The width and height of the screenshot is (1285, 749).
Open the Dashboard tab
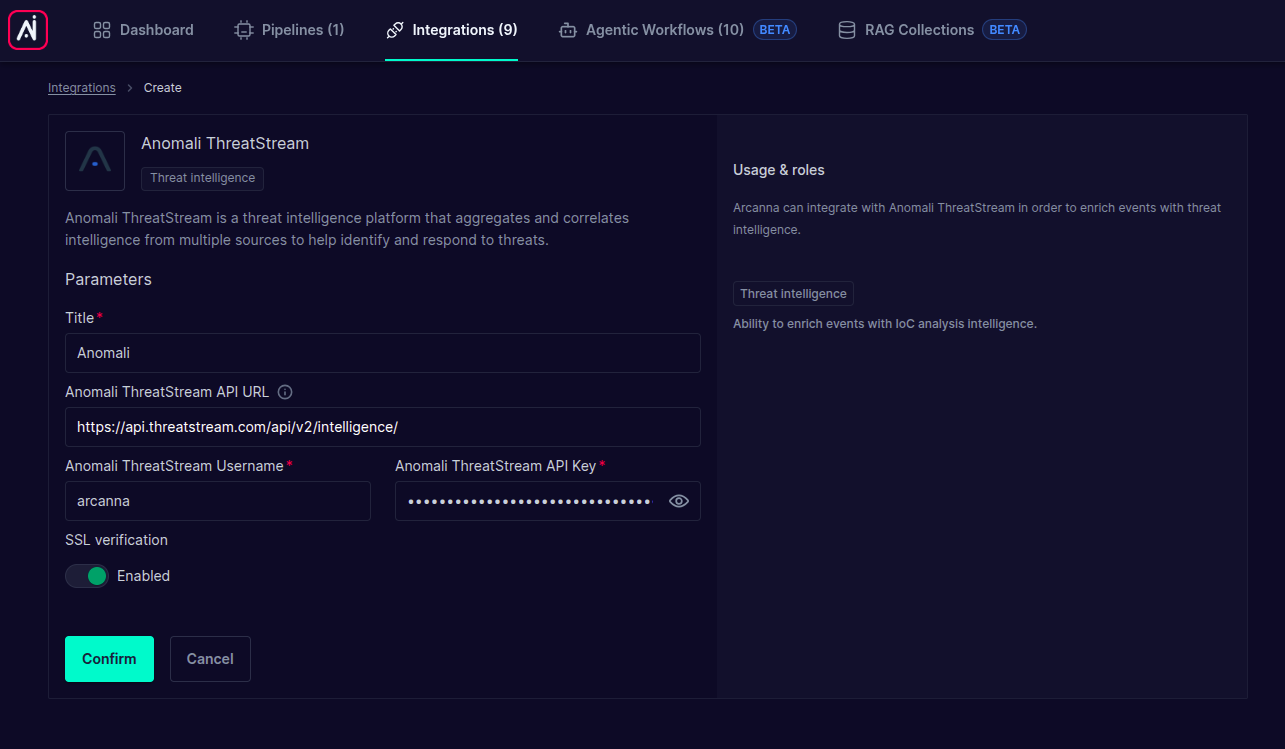pos(143,30)
